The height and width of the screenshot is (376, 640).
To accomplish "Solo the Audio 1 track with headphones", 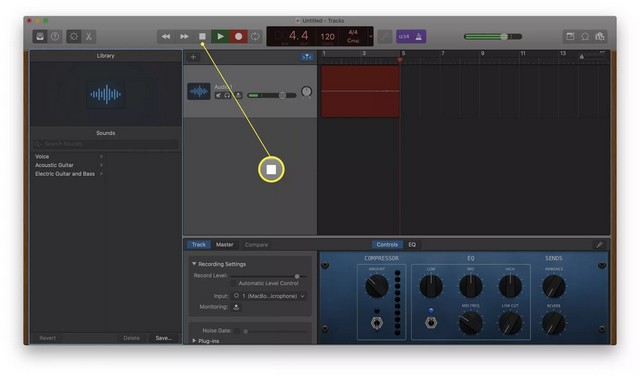I will 227,96.
